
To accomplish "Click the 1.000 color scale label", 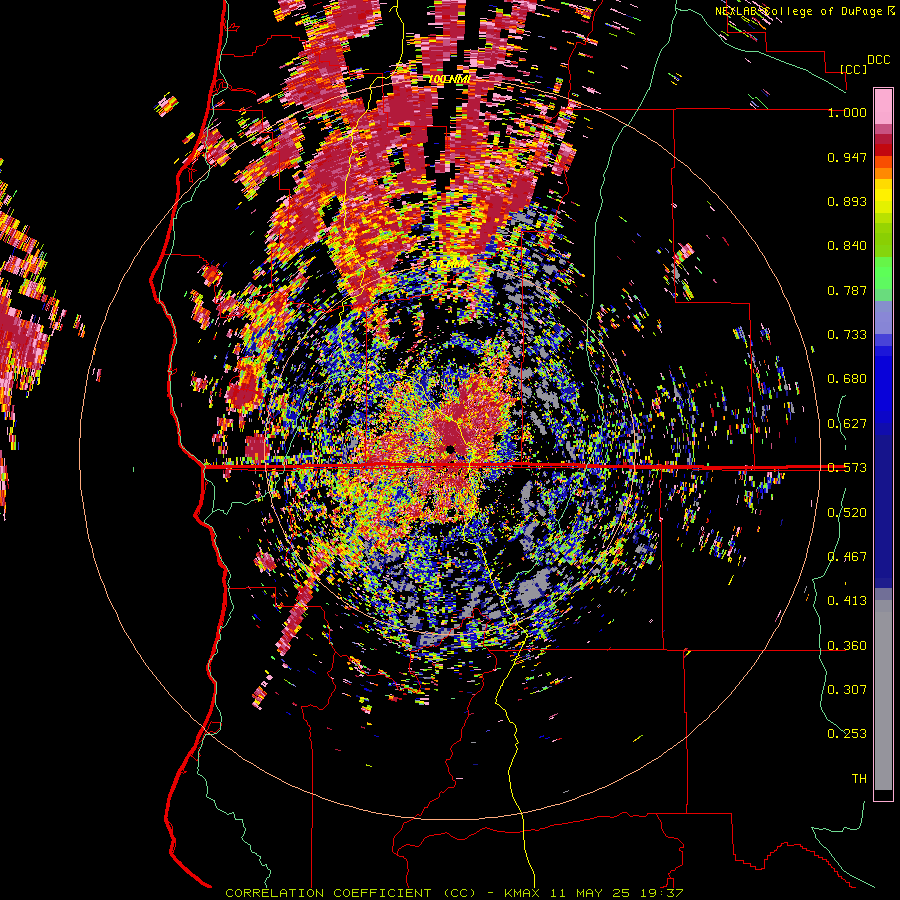I will [x=847, y=112].
